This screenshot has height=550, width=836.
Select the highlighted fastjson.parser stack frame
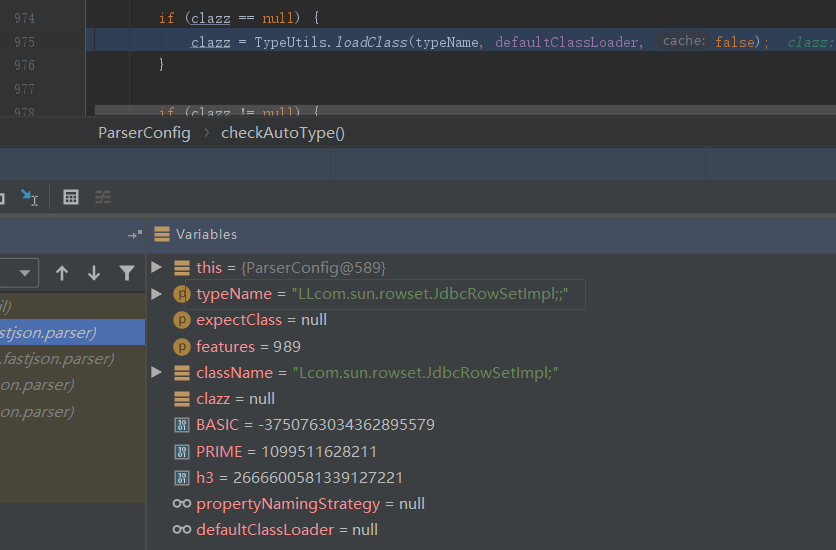pos(72,333)
